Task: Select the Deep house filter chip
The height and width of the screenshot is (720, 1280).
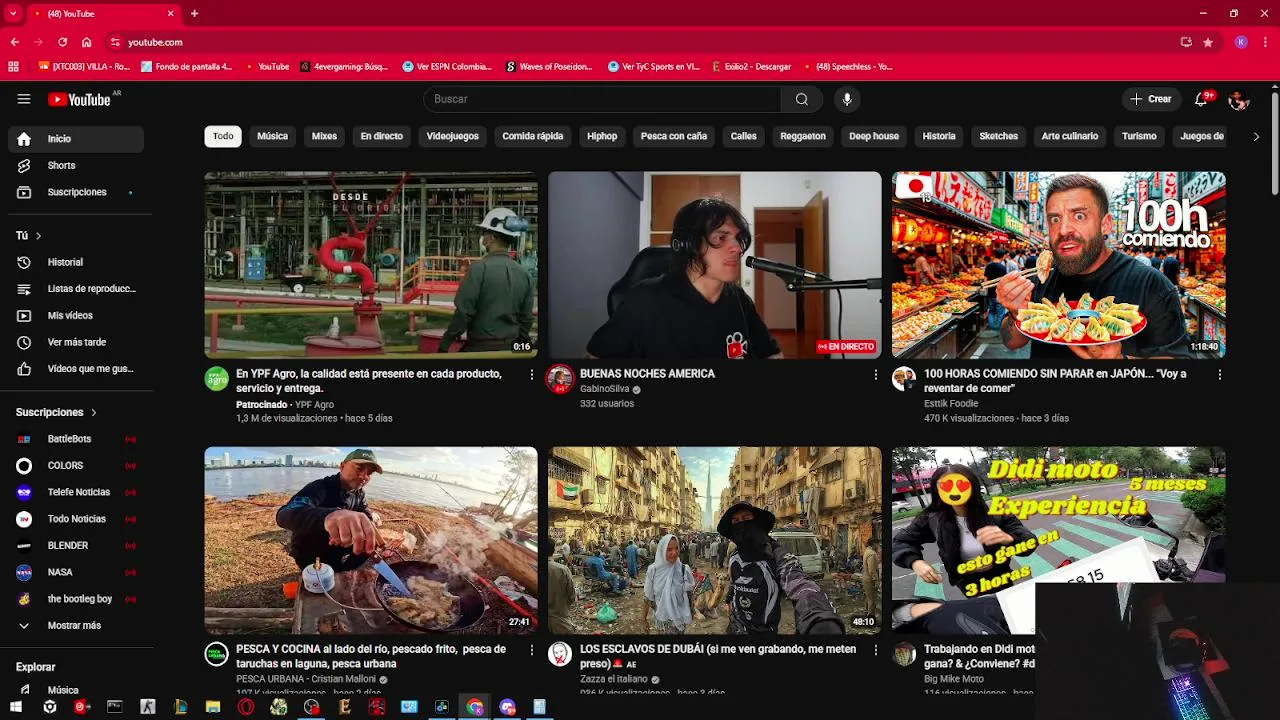Action: point(874,136)
